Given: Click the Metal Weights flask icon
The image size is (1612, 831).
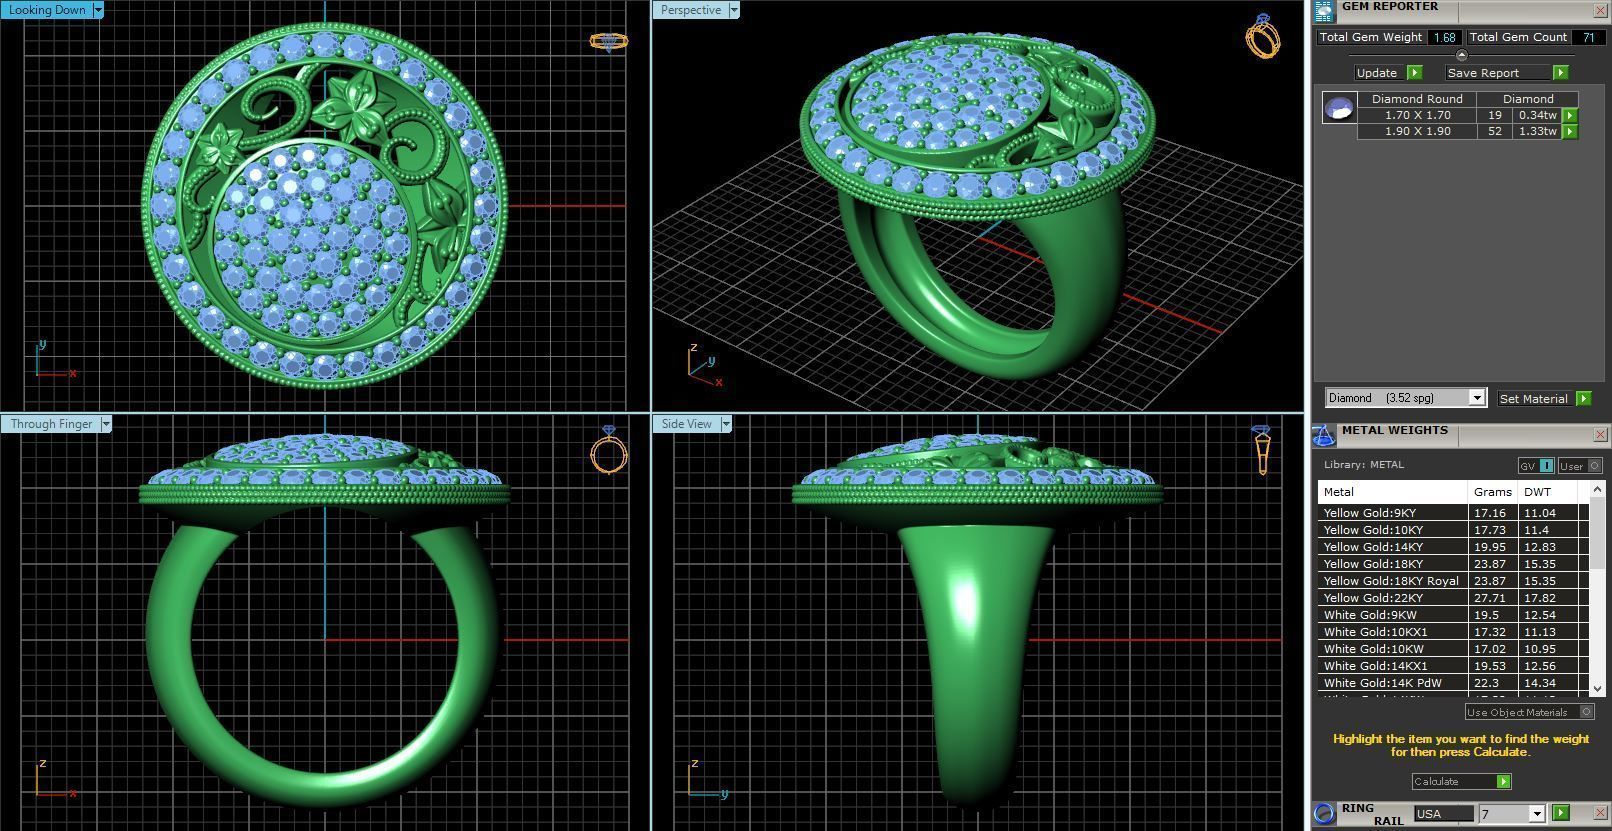Looking at the screenshot, I should [1323, 434].
